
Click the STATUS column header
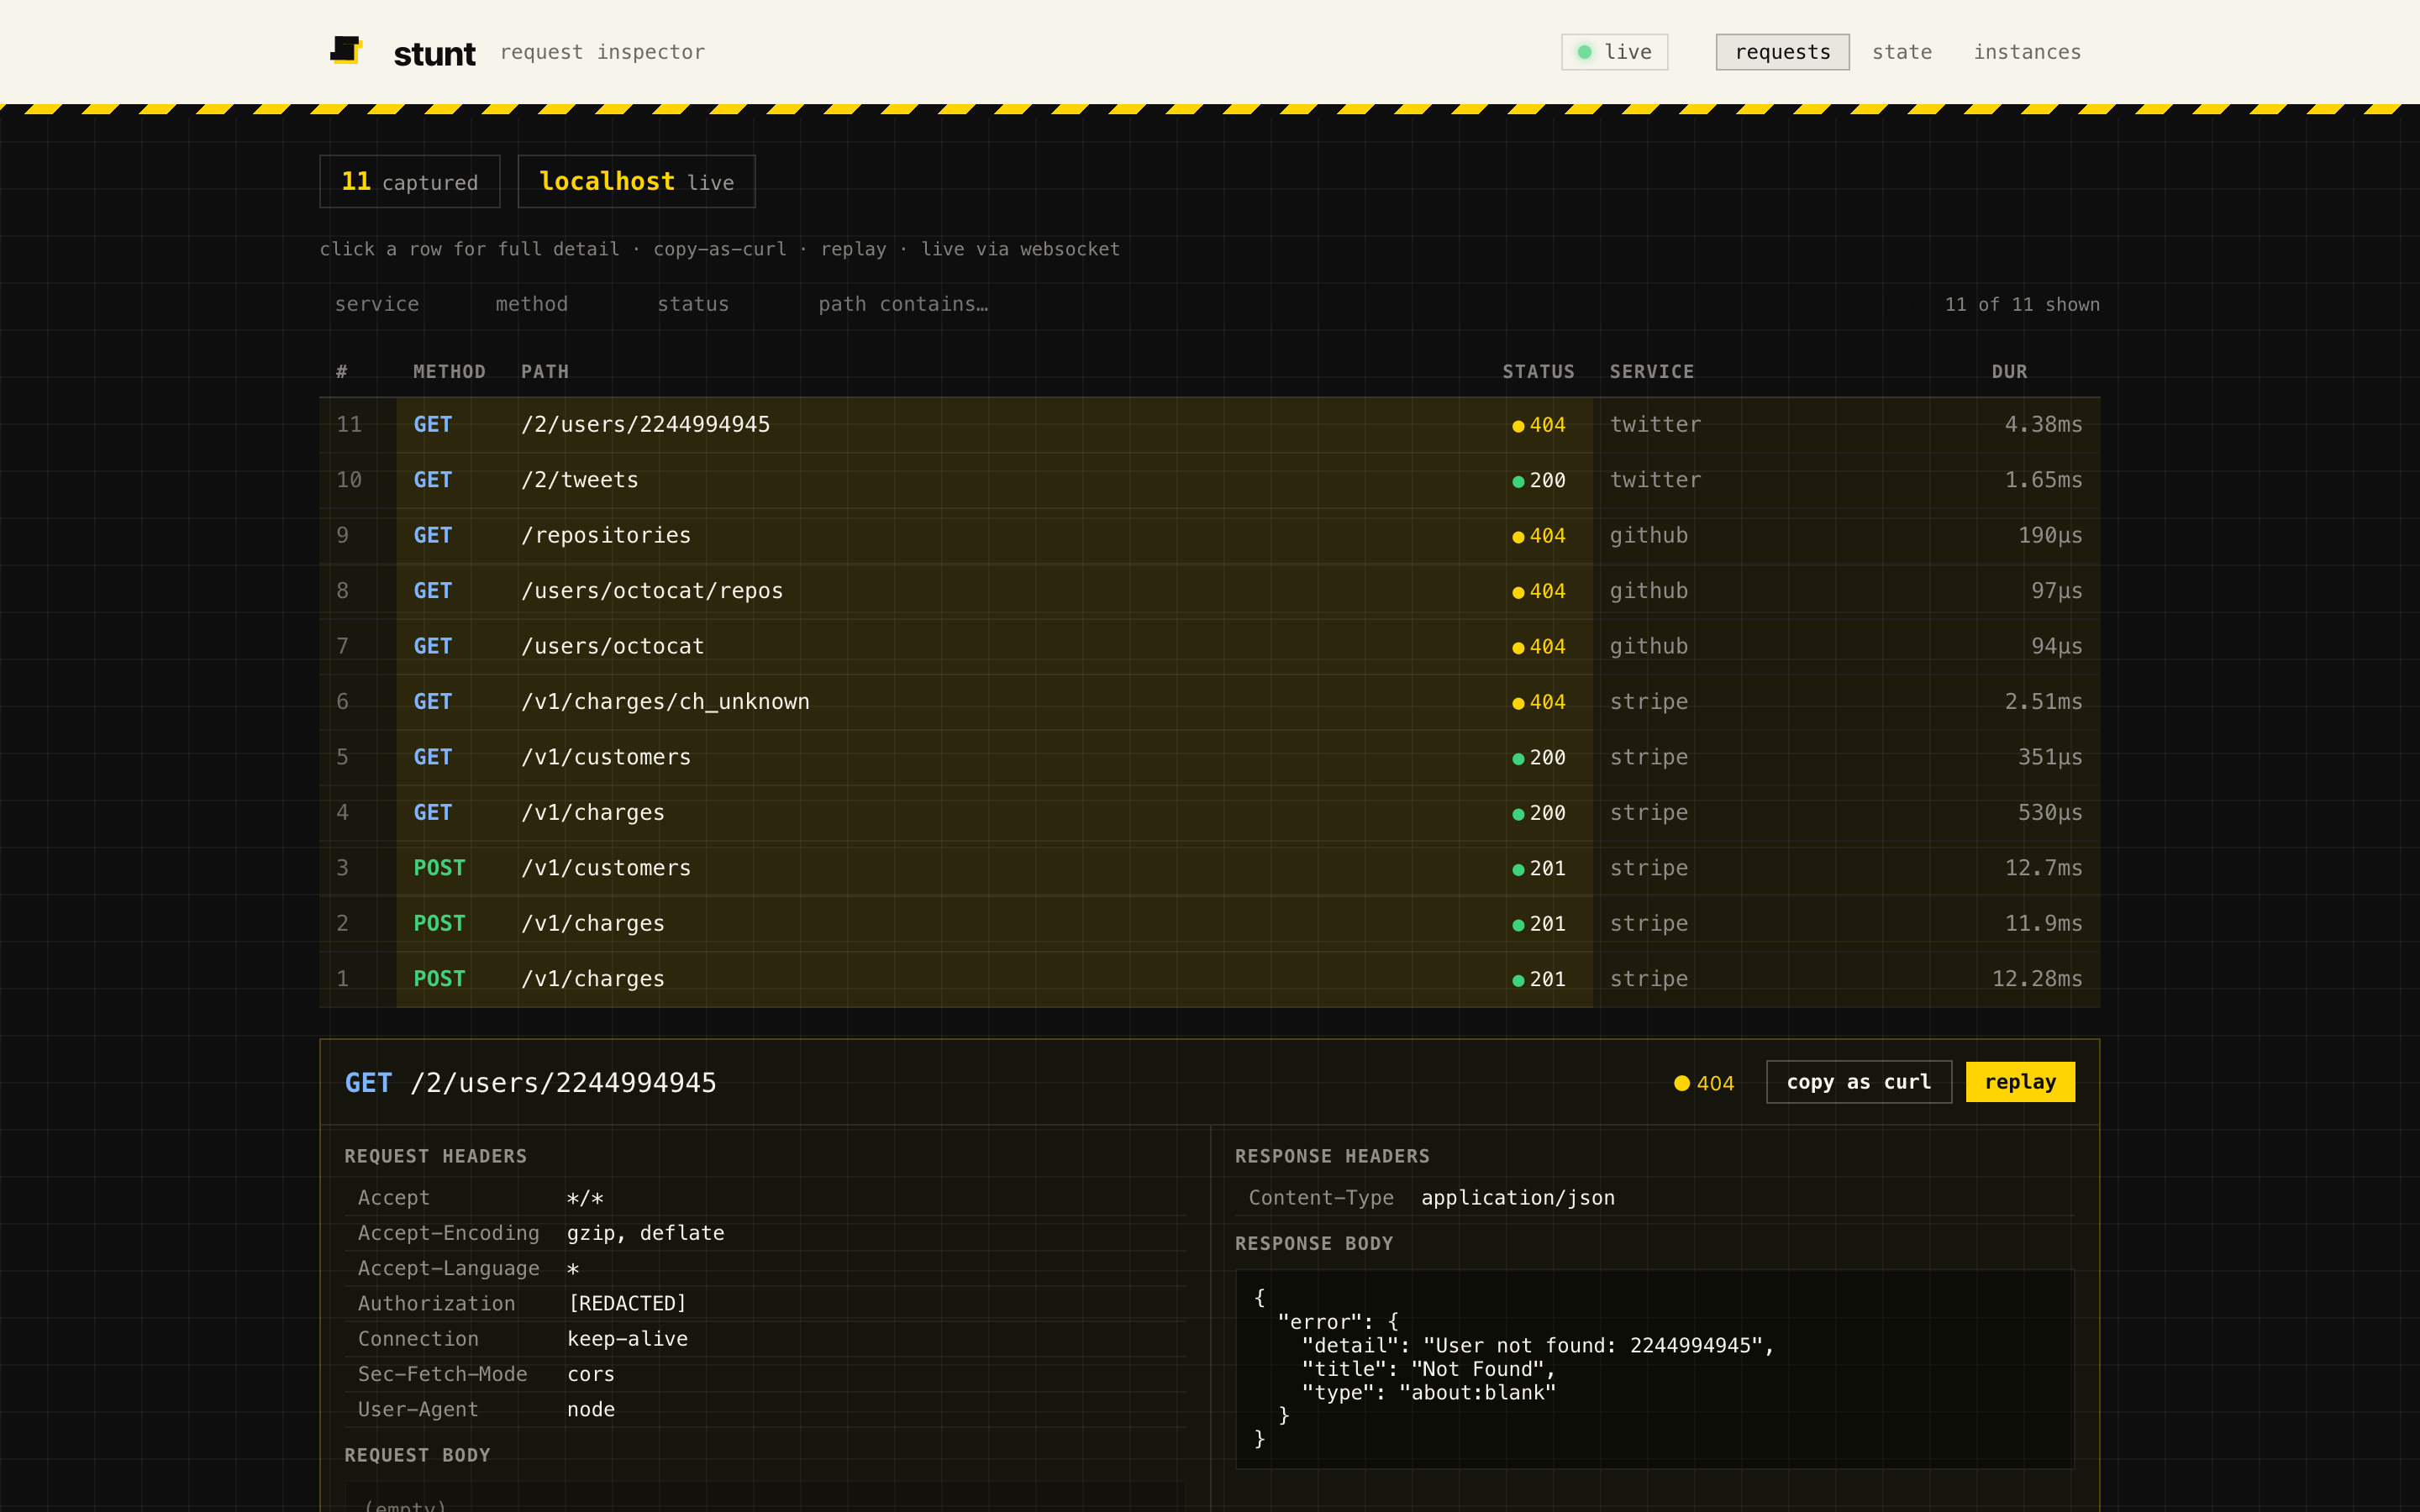[1538, 372]
